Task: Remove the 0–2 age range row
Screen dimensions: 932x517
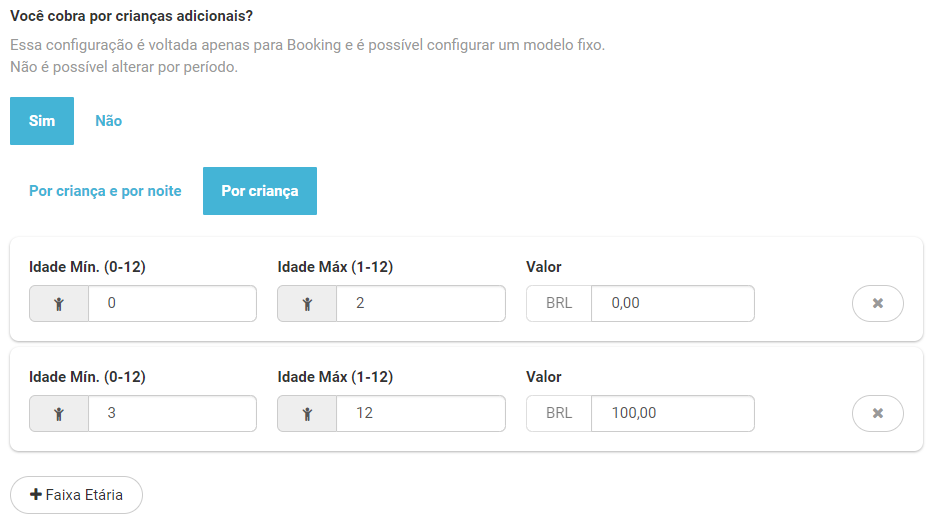Action: 877,304
